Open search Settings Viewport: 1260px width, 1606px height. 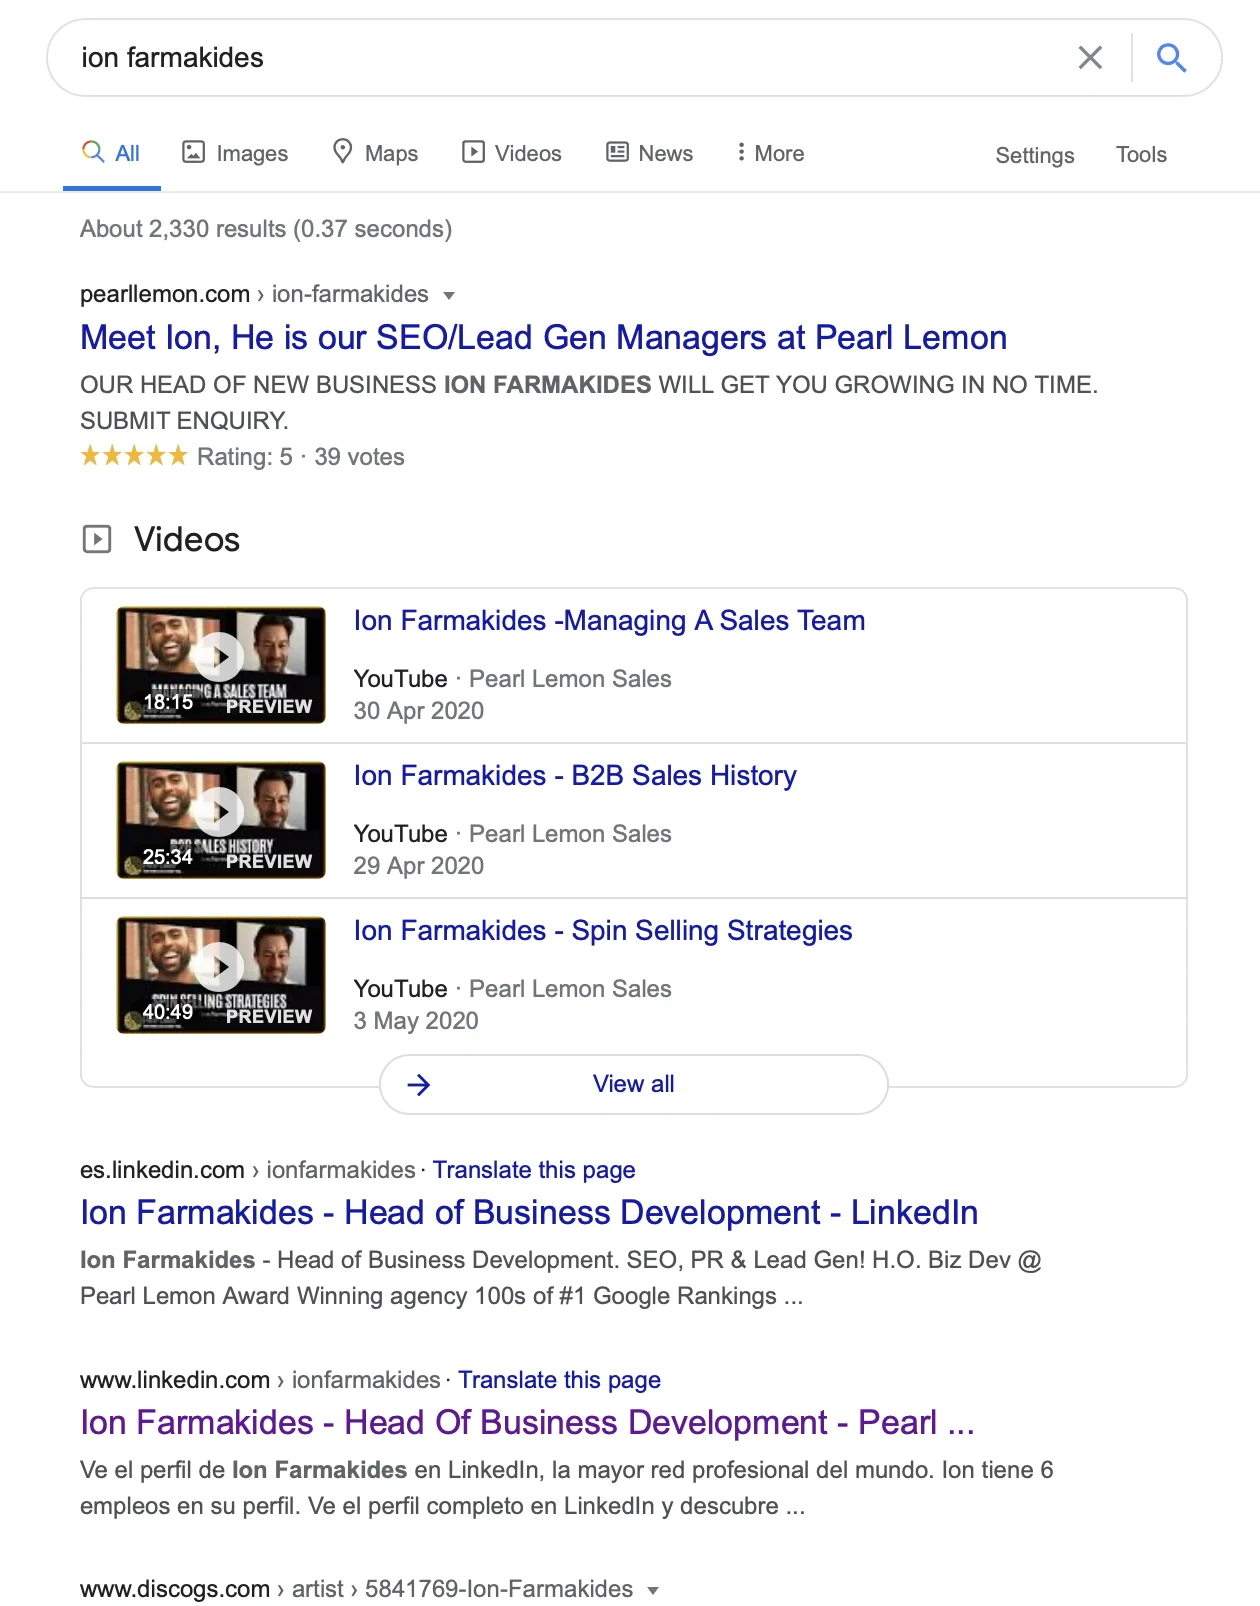1035,155
